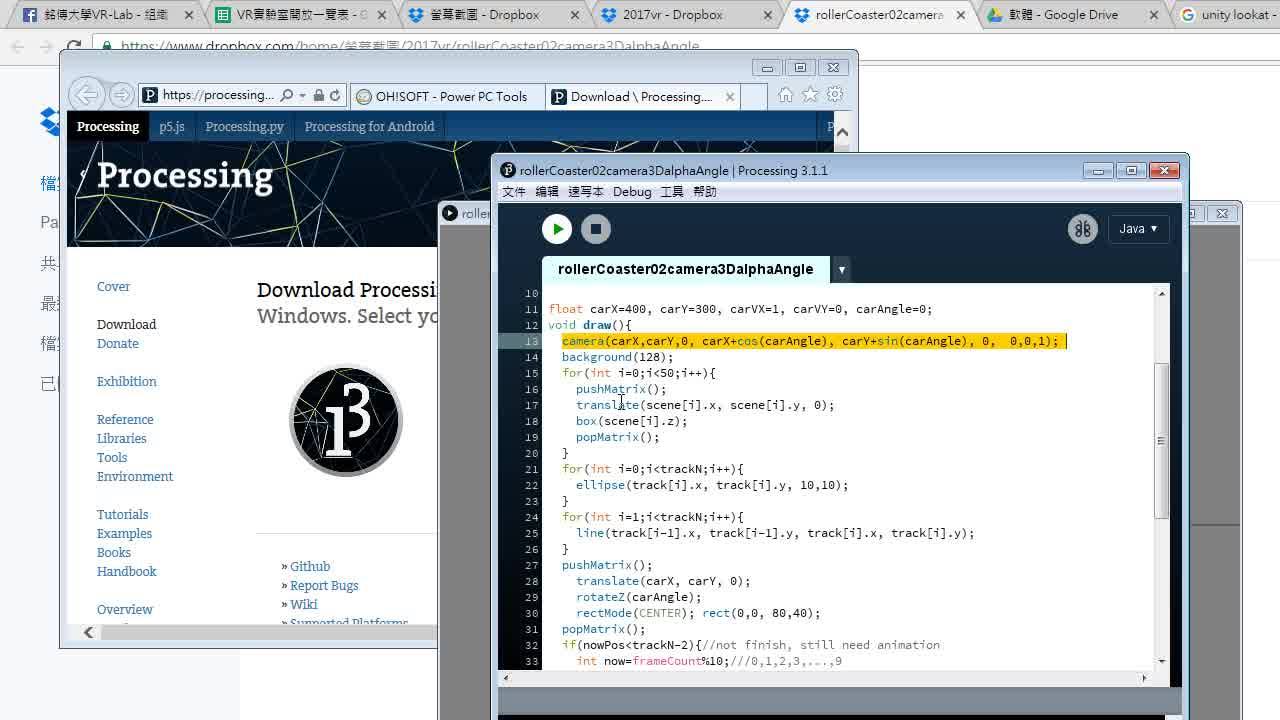This screenshot has width=1280, height=720.
Task: Open Internet Explorer settings gear
Action: pyautogui.click(x=835, y=94)
